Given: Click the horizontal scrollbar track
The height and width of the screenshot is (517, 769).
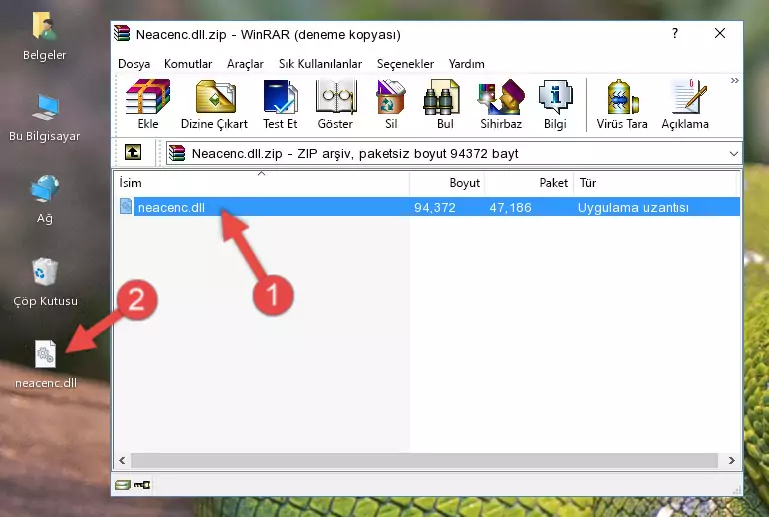Looking at the screenshot, I should click(x=424, y=460).
